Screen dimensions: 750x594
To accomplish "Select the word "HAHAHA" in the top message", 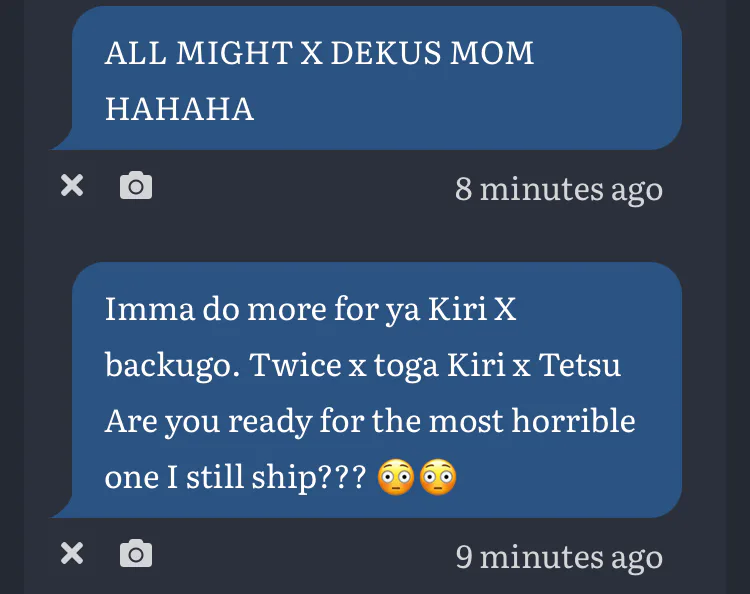I will tap(179, 108).
